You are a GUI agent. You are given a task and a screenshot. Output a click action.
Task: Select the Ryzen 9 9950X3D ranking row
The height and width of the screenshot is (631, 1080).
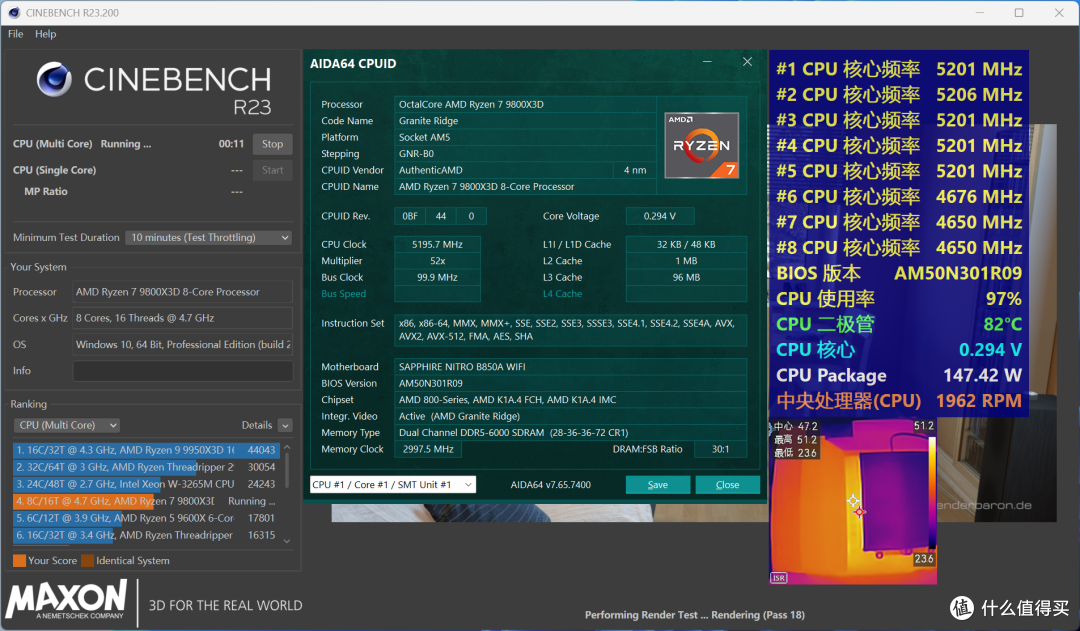coord(146,450)
